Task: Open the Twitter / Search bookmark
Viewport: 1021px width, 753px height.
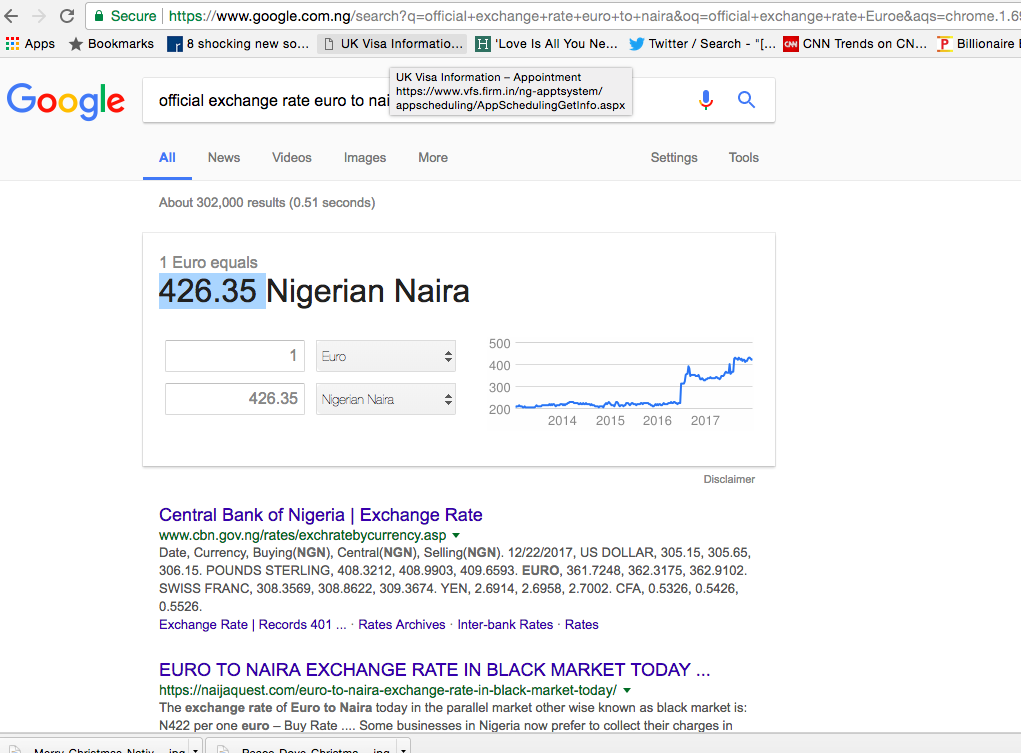Action: click(x=702, y=44)
